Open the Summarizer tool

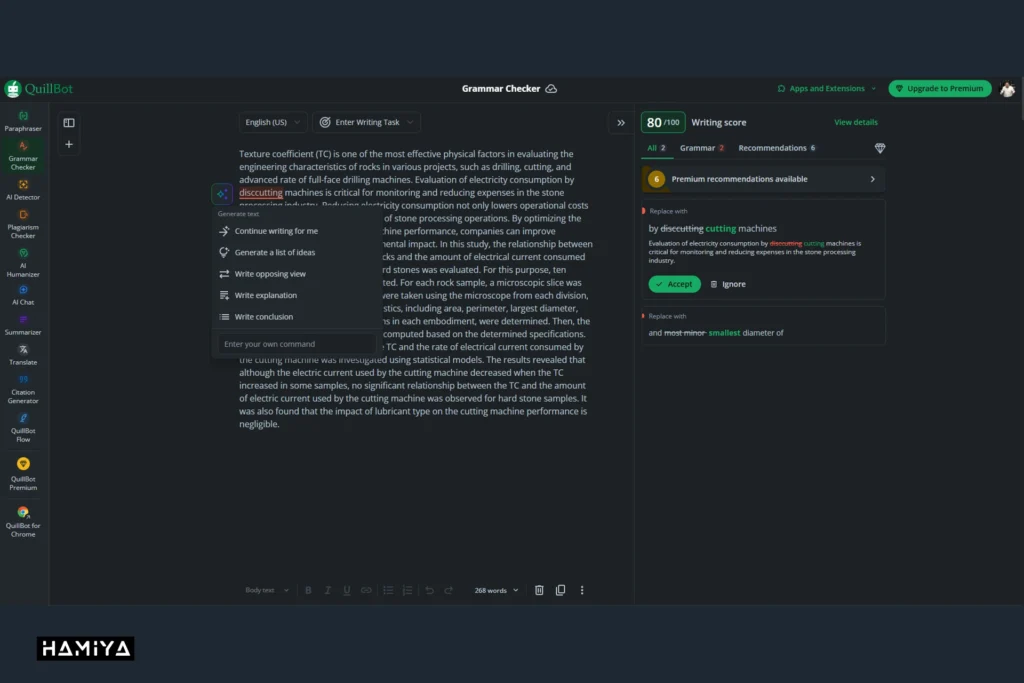(x=23, y=324)
